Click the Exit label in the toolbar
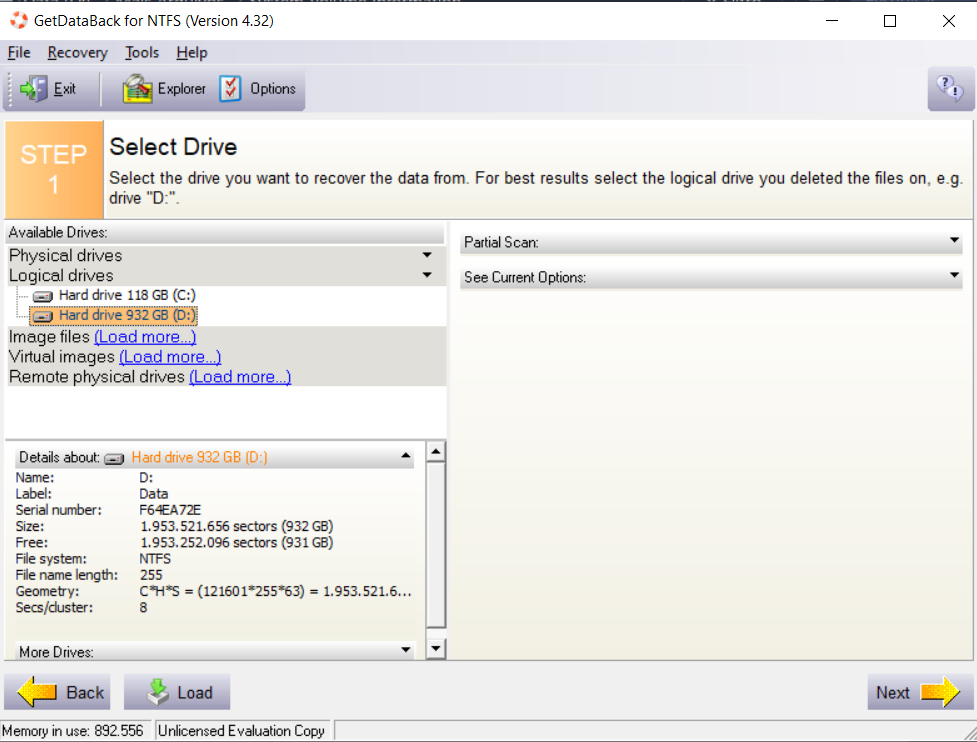Screen dimensions: 977x742 click(x=65, y=89)
